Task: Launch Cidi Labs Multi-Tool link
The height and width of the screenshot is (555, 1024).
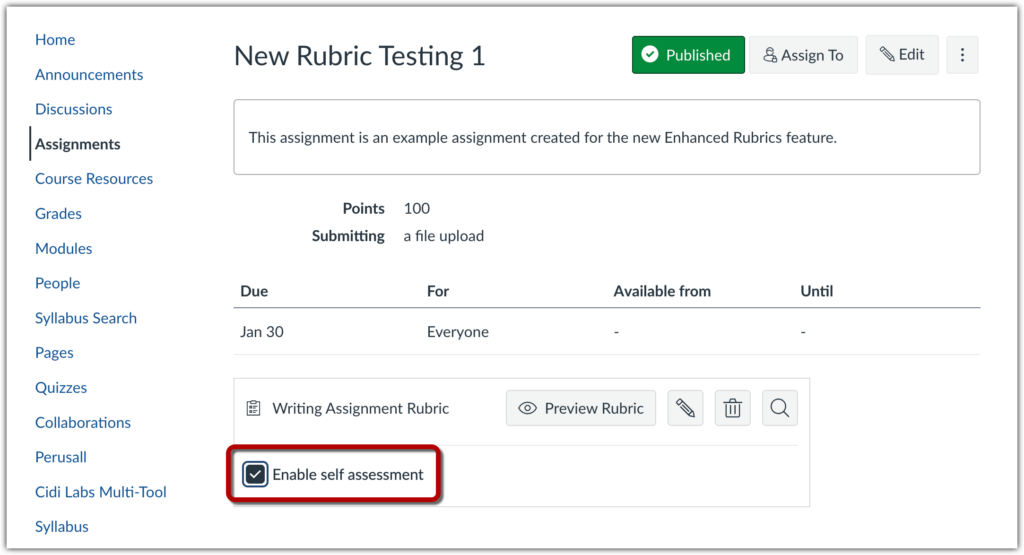Action: [100, 492]
